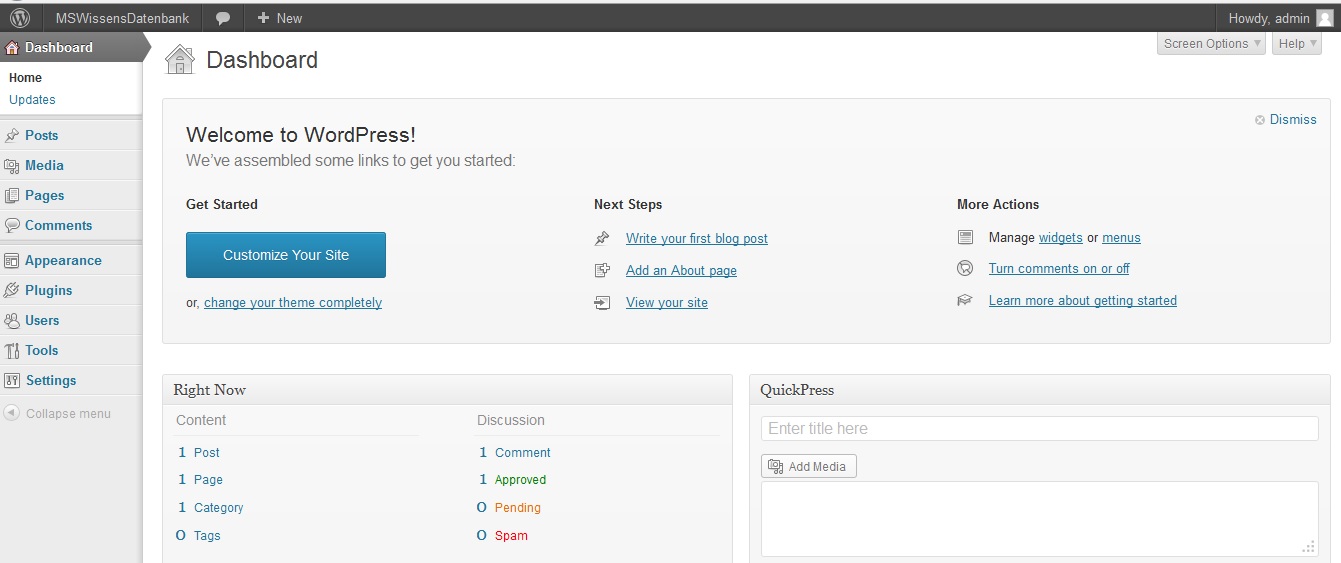Screen dimensions: 1341x563
Task: Click the admin avatar icon
Action: click(x=1325, y=18)
